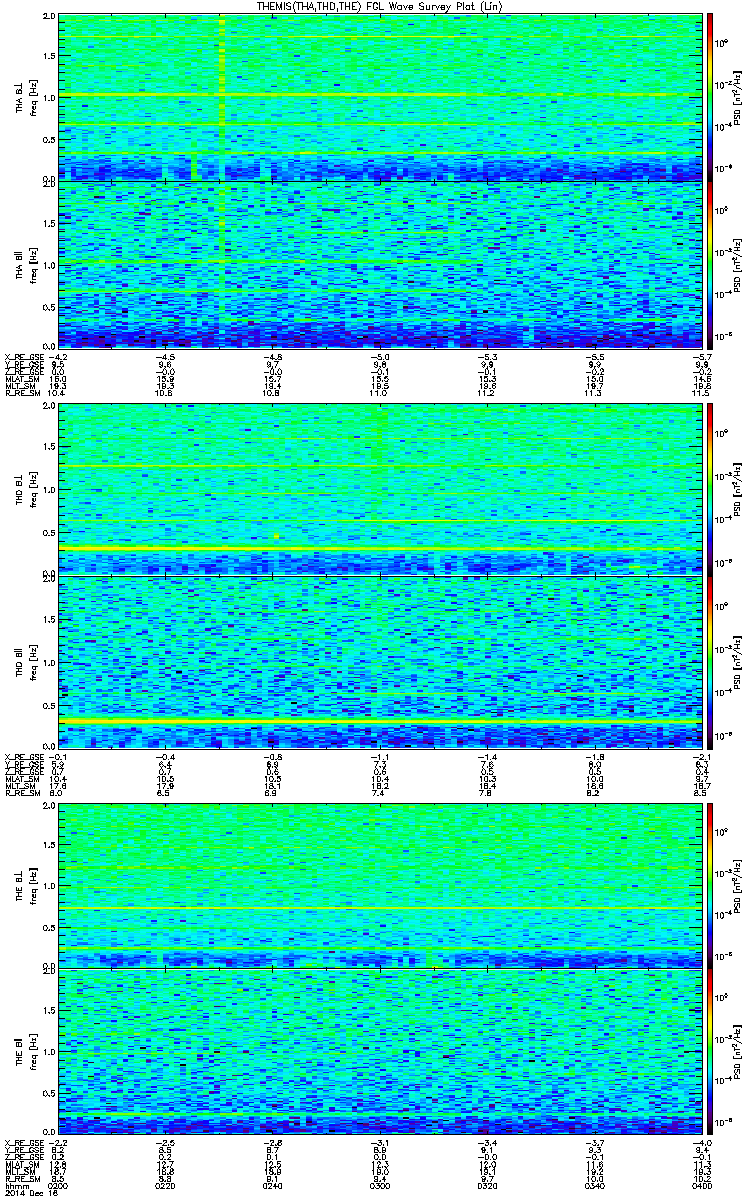
Task: Click the '2.0' top tick of THD B⊥ axis
Action: click(49, 408)
